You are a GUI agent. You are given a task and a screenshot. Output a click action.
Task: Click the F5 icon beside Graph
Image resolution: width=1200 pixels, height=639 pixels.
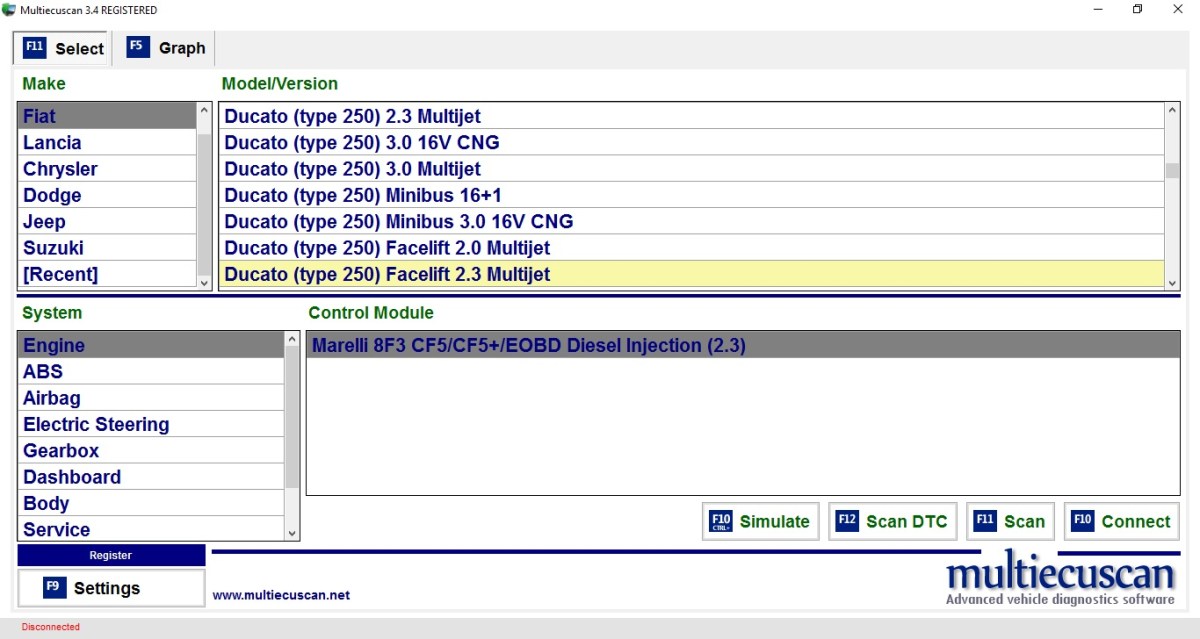(x=138, y=47)
